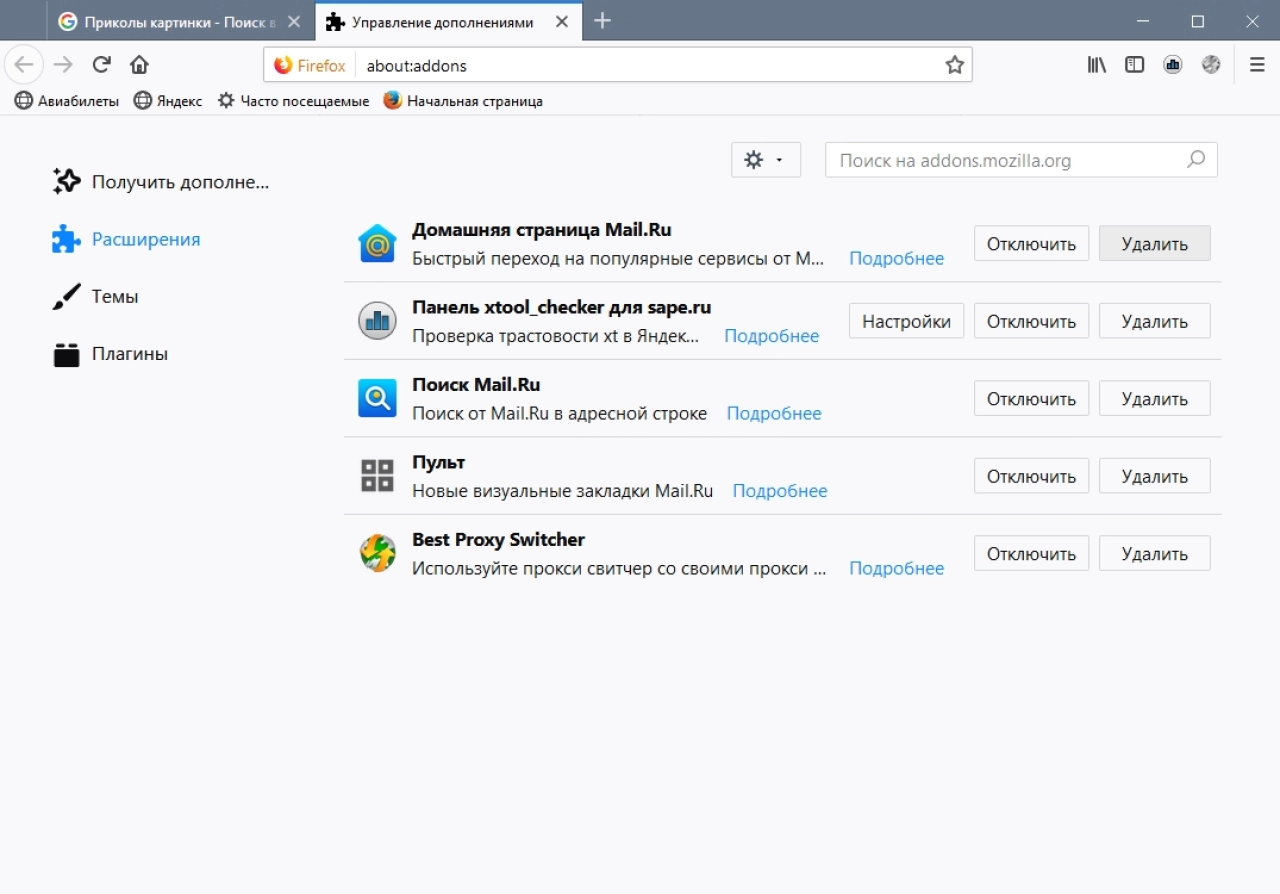Image resolution: width=1280 pixels, height=894 pixels.
Task: Select Расширения in the sidebar
Action: pyautogui.click(x=127, y=239)
